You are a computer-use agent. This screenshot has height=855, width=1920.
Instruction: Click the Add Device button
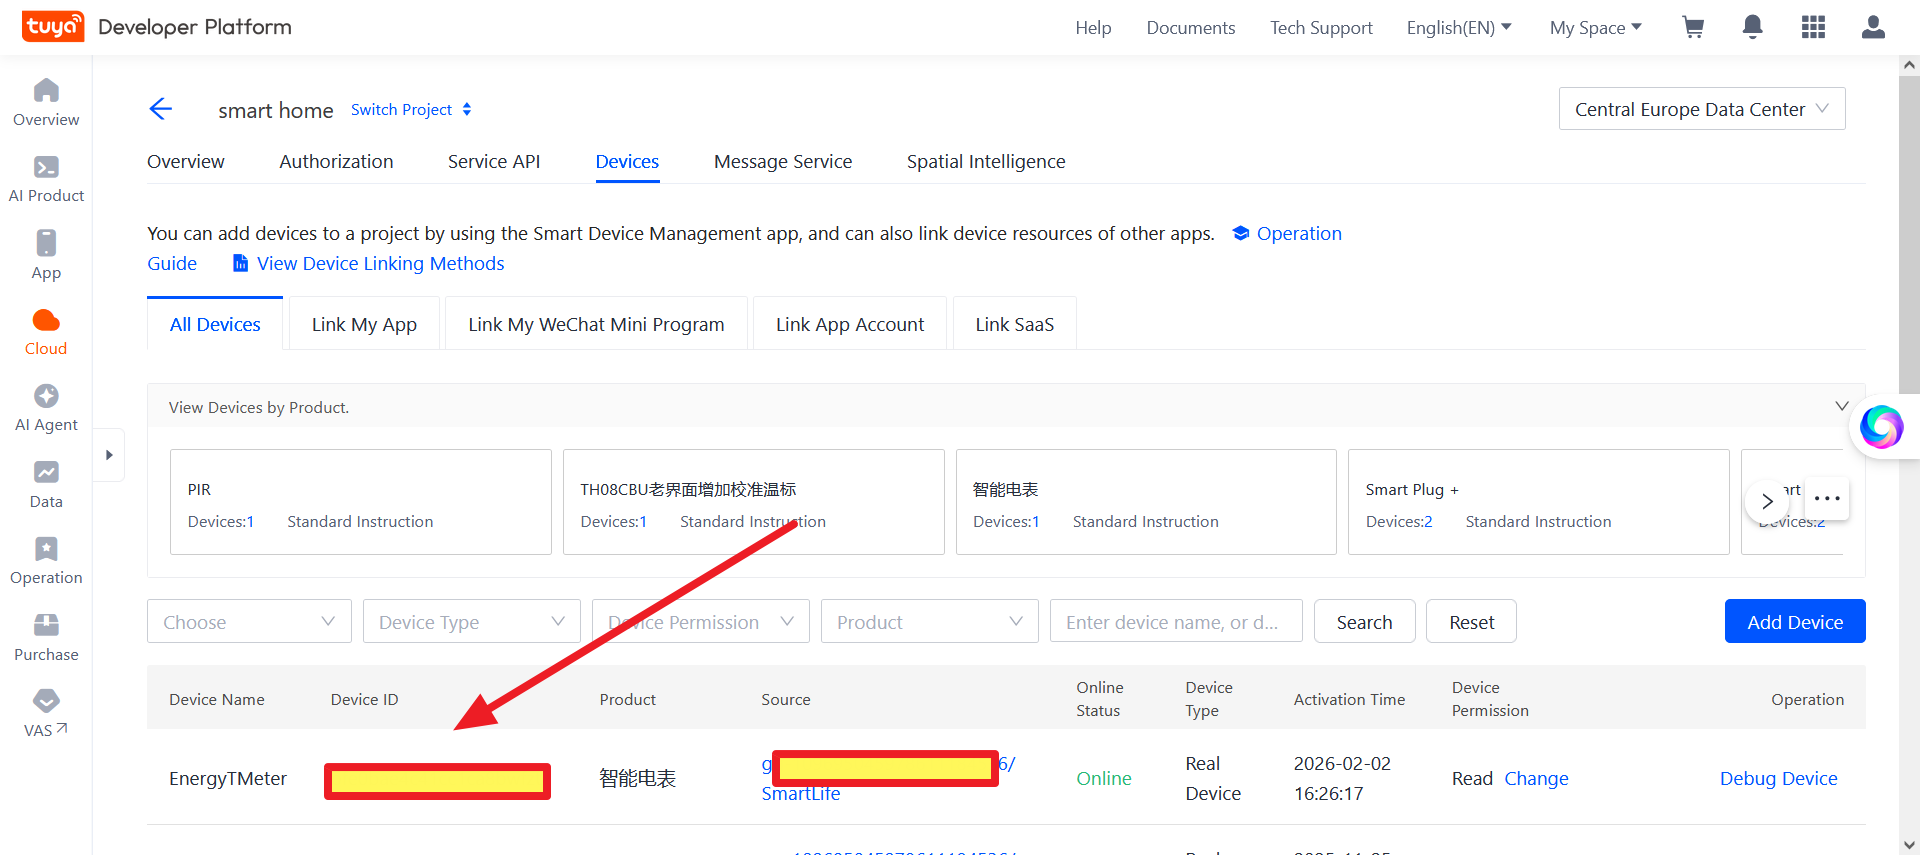point(1794,622)
